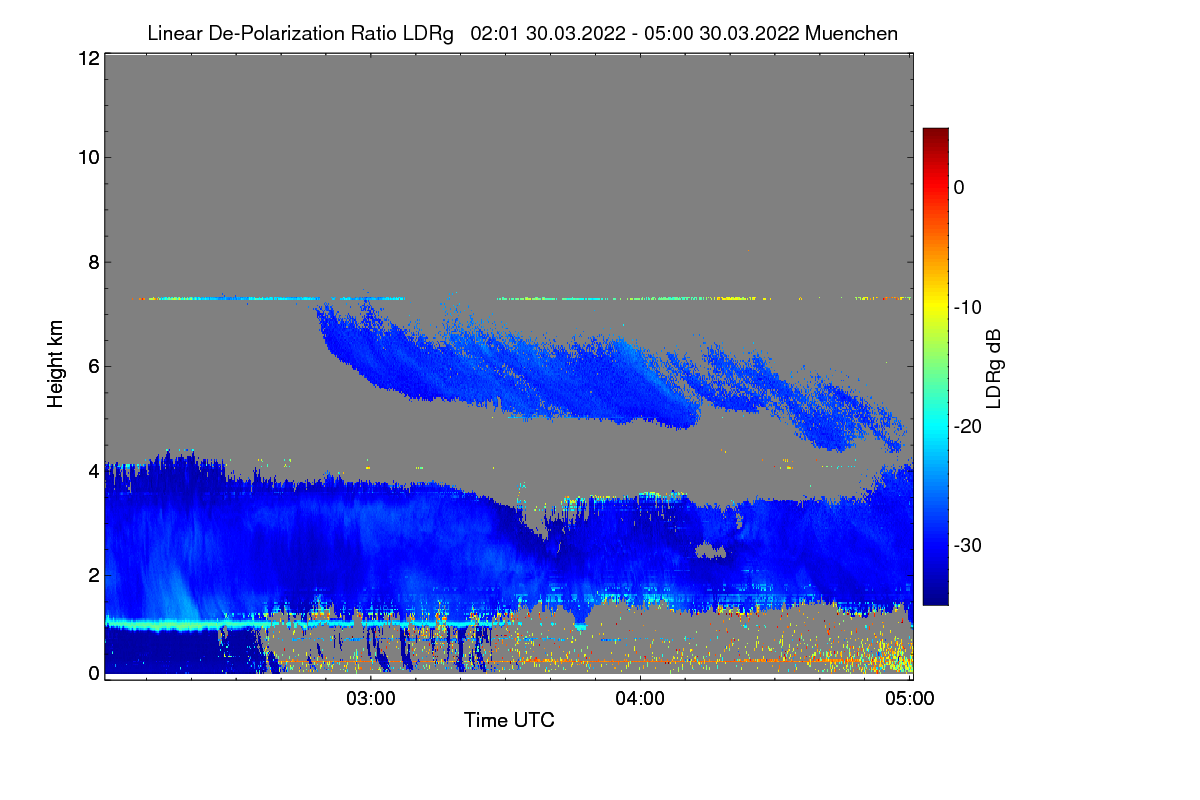The height and width of the screenshot is (800, 1200).
Task: Click the '04:00' time tick label
Action: pos(640,699)
